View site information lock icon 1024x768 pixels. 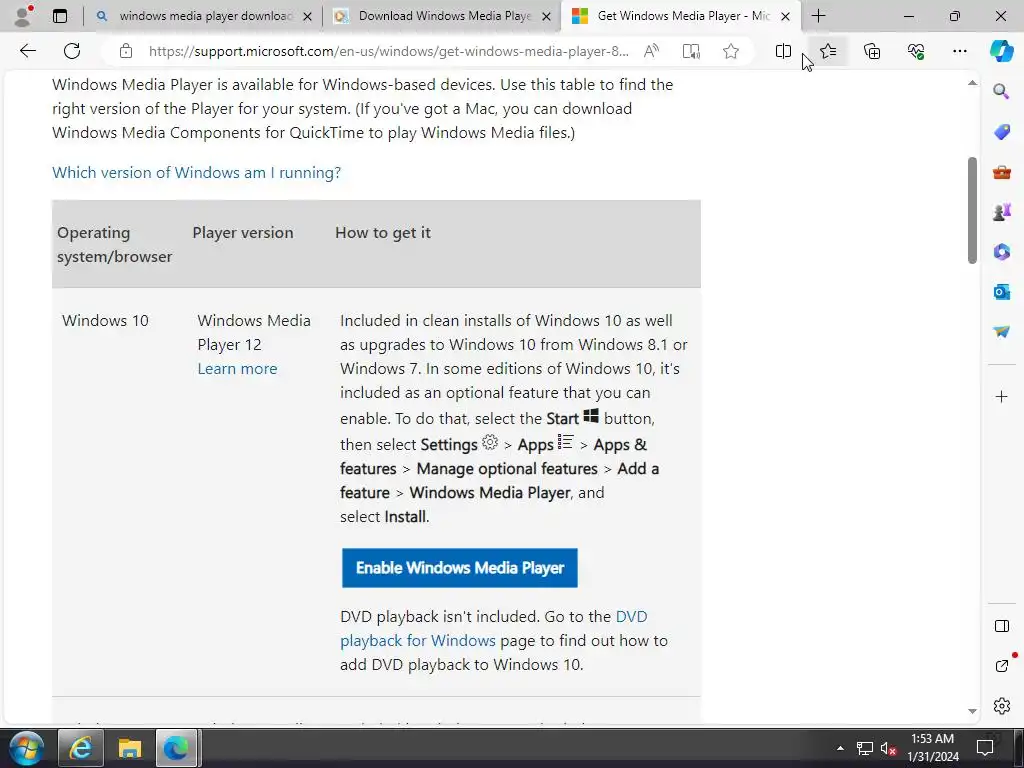[126, 51]
